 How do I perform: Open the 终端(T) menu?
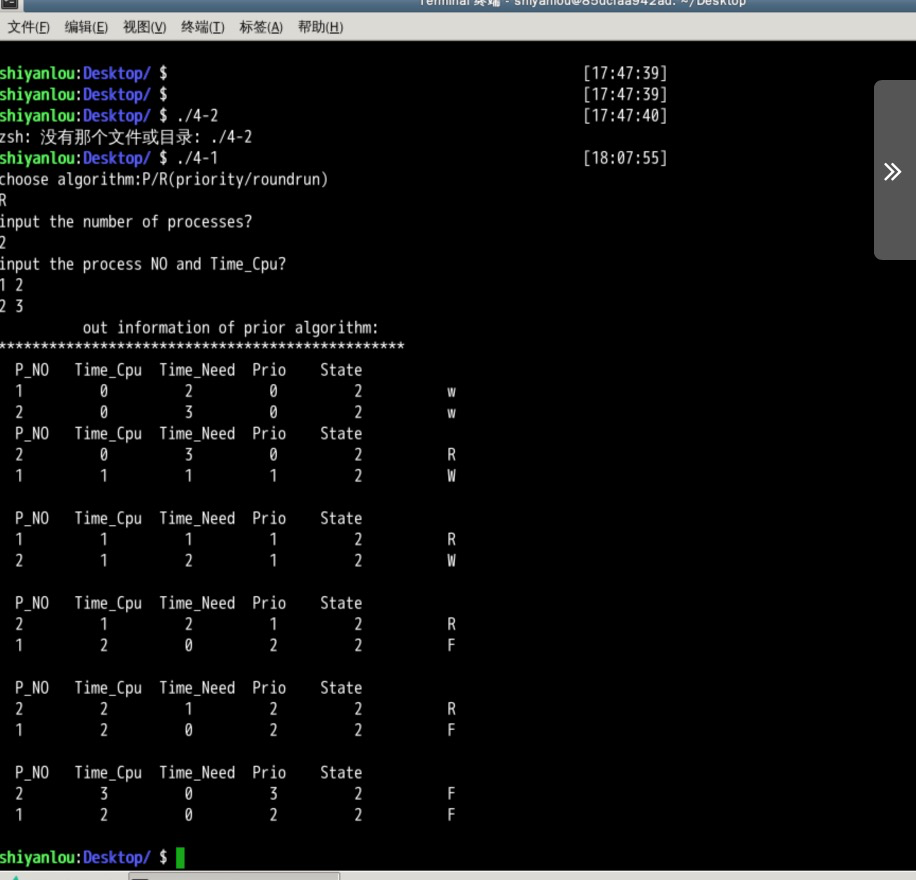click(202, 27)
